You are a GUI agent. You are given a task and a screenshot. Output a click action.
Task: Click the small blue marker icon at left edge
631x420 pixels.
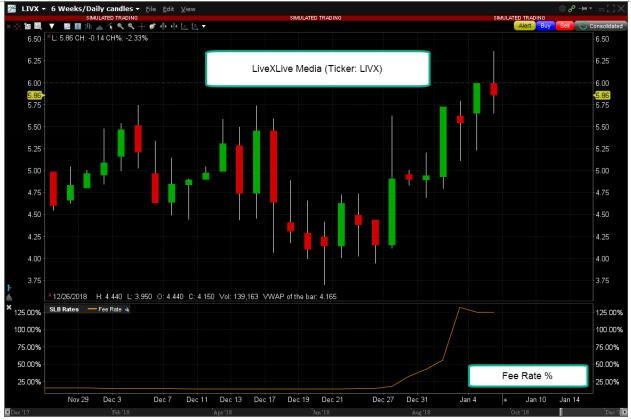tap(9, 288)
